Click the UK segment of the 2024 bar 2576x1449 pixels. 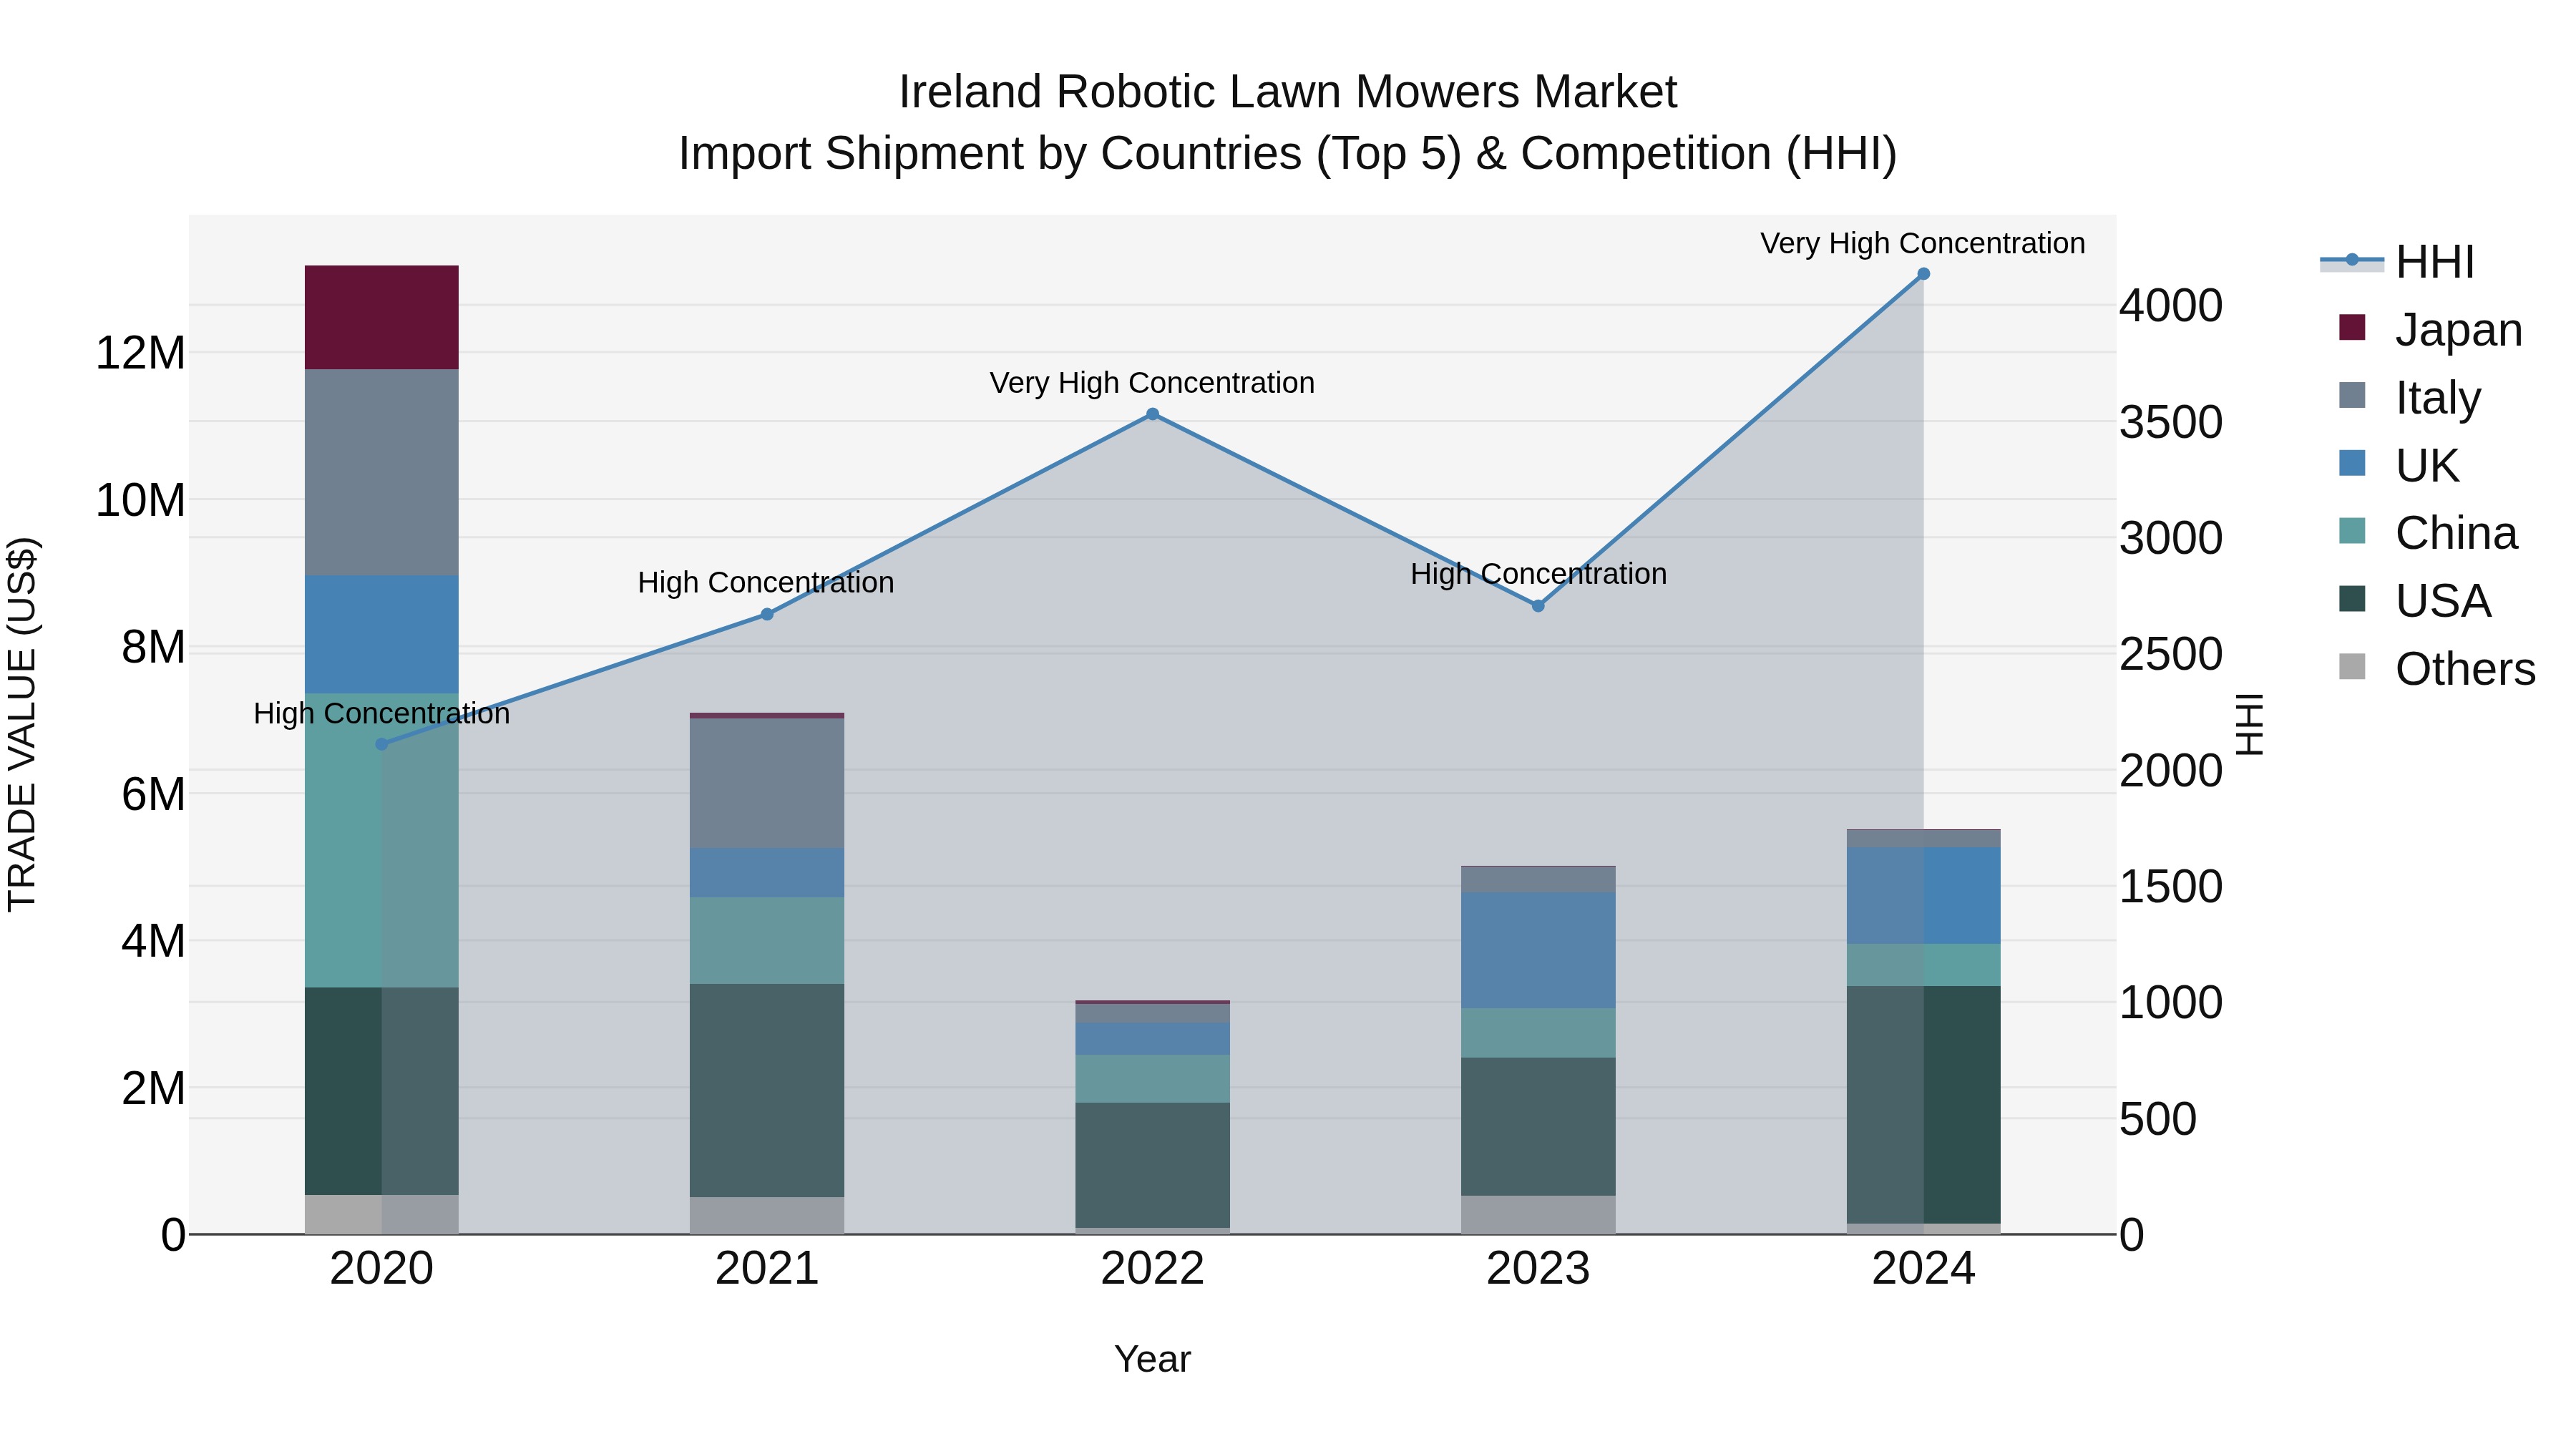pyautogui.click(x=1923, y=896)
